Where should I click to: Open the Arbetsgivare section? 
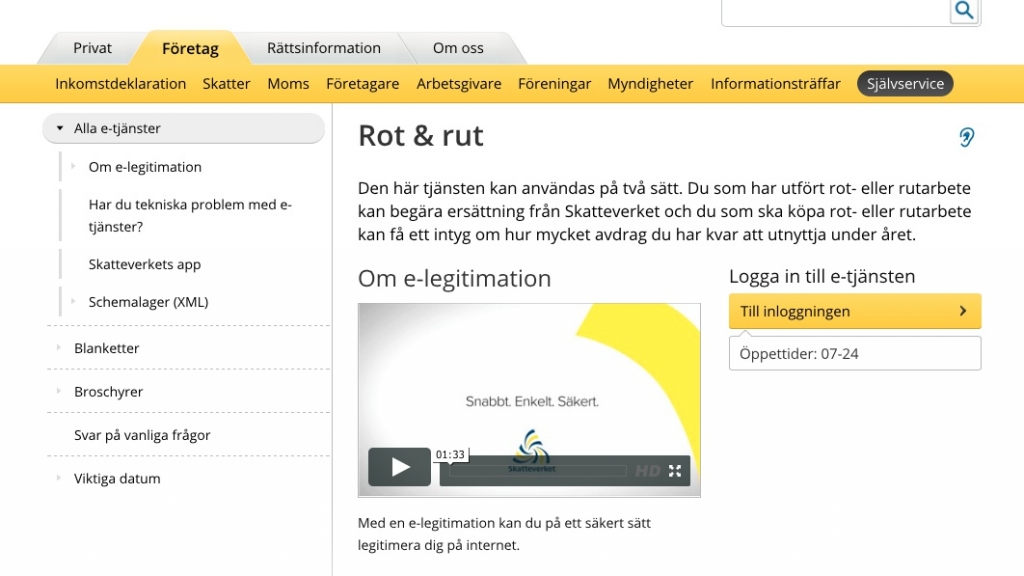pos(459,84)
